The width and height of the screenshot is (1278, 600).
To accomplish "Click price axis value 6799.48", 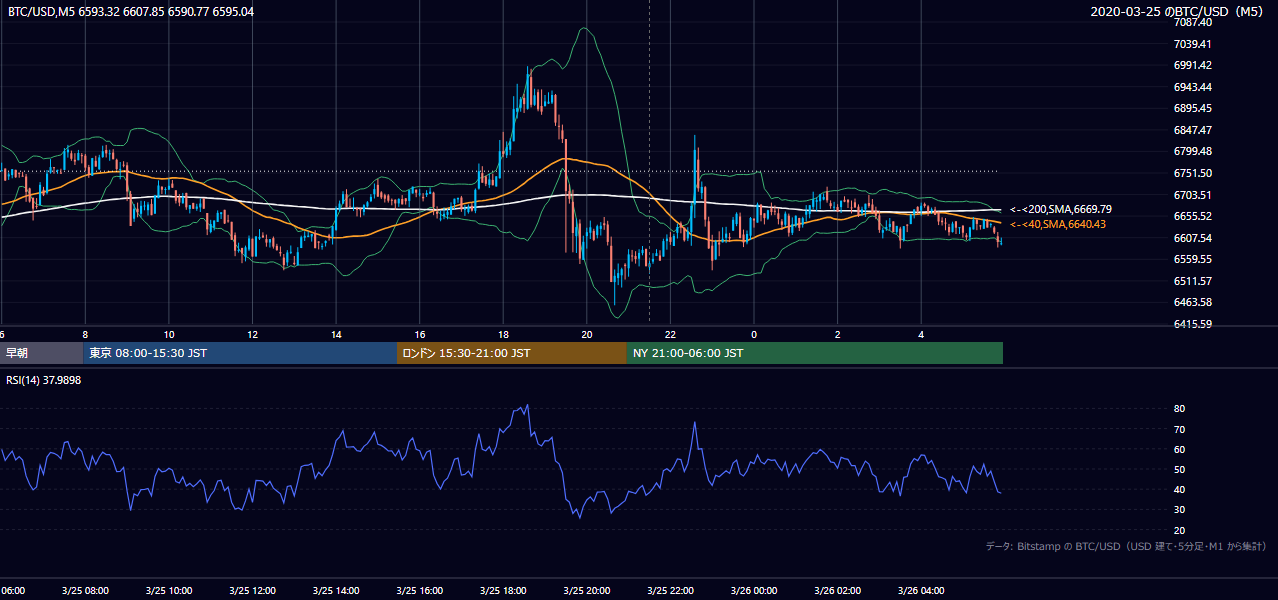I will (1192, 151).
